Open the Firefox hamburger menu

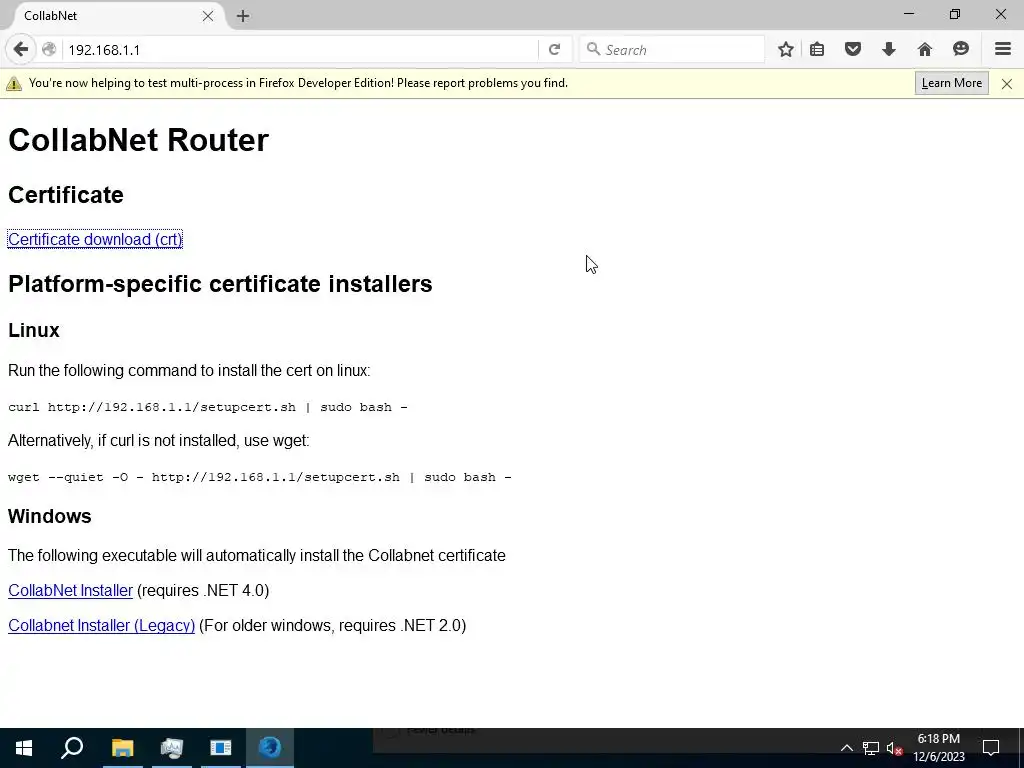click(x=1003, y=49)
